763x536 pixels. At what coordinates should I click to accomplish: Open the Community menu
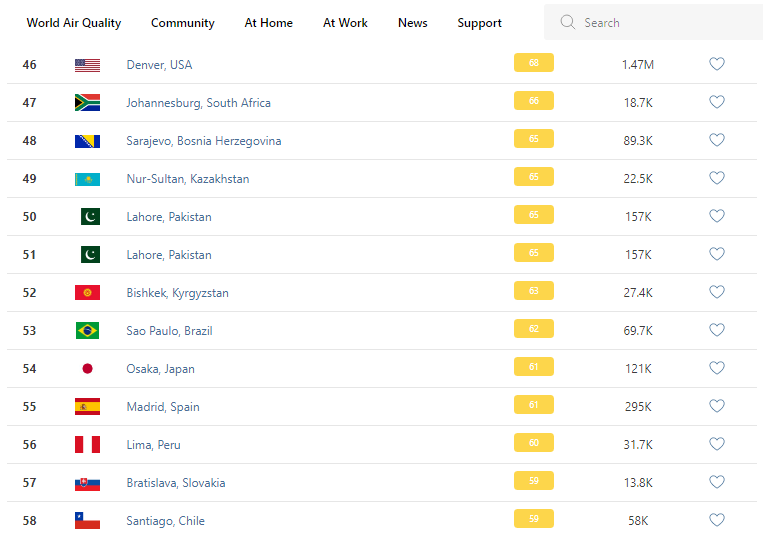(x=183, y=23)
